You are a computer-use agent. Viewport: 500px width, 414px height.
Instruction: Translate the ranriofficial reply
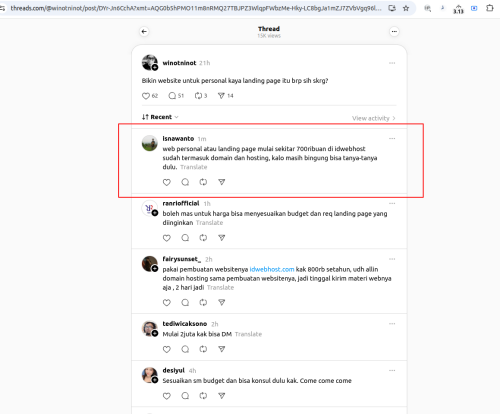click(209, 223)
